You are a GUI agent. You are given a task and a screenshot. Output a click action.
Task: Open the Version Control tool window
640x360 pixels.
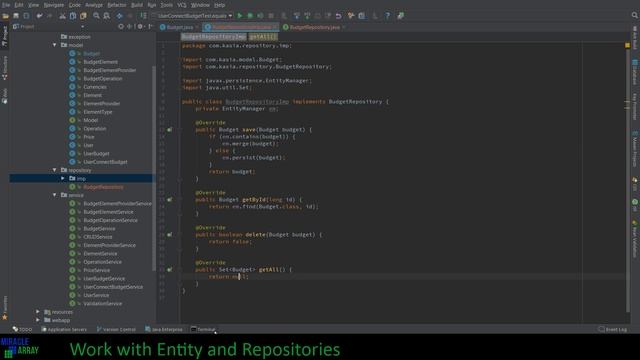(116, 329)
